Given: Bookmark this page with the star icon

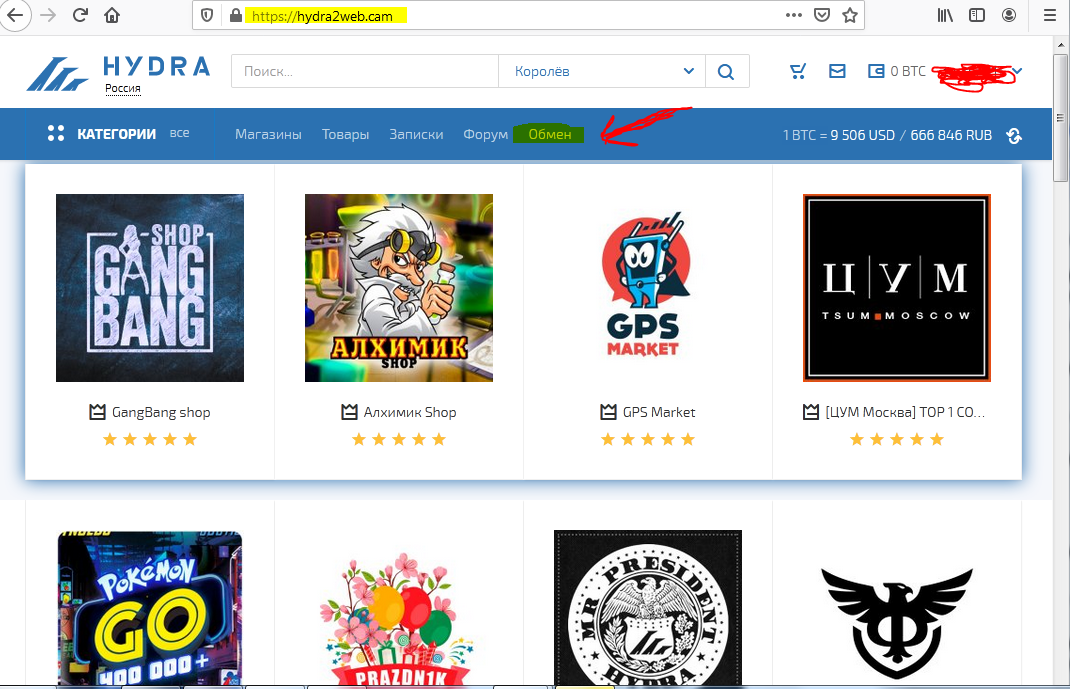Looking at the screenshot, I should [850, 15].
